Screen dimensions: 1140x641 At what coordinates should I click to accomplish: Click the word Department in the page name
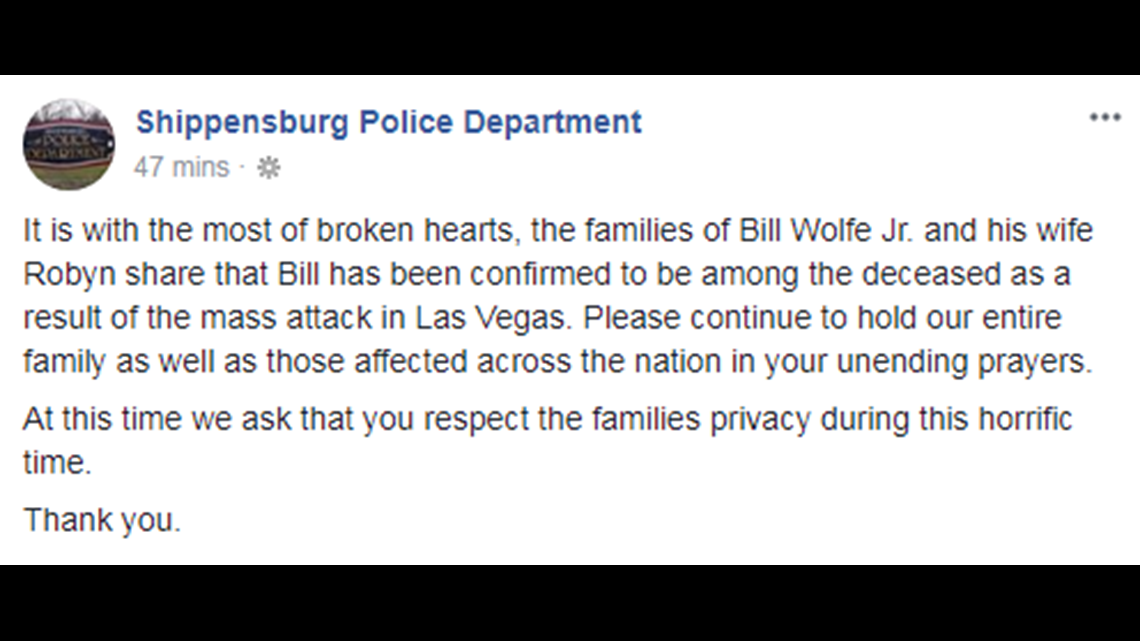pyautogui.click(x=553, y=122)
